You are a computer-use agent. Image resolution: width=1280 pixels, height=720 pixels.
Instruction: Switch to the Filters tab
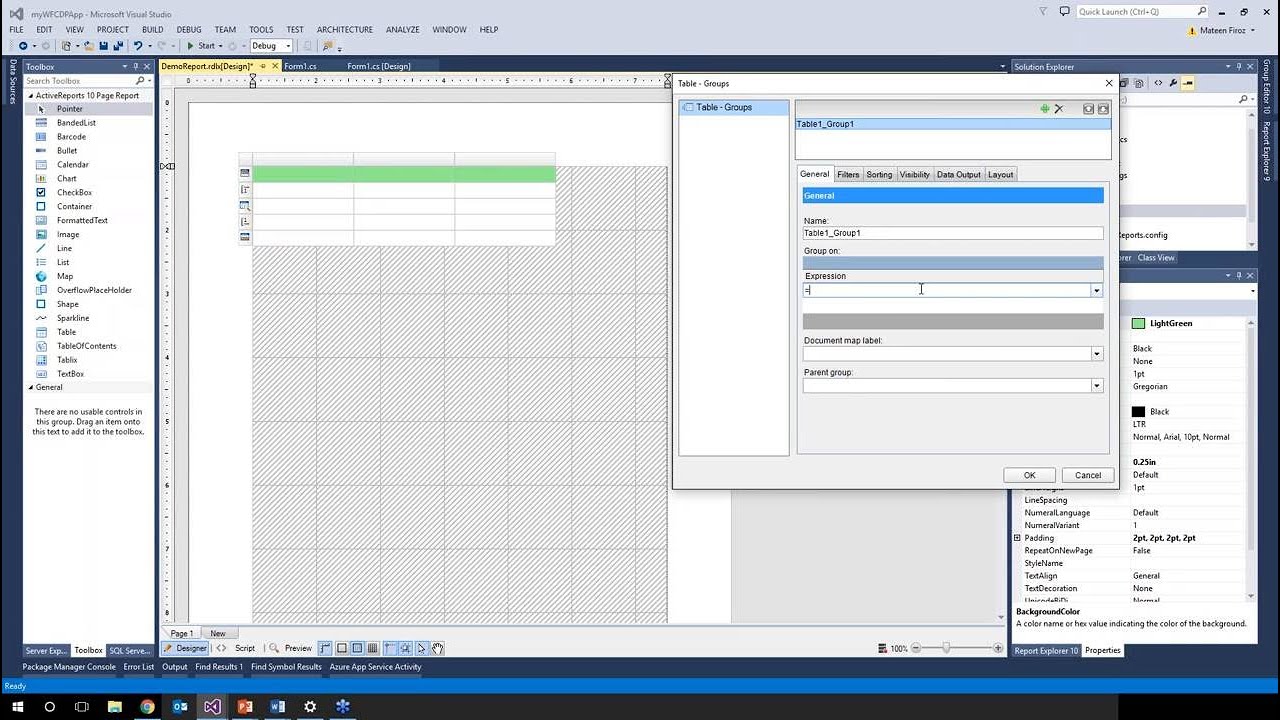pos(848,175)
